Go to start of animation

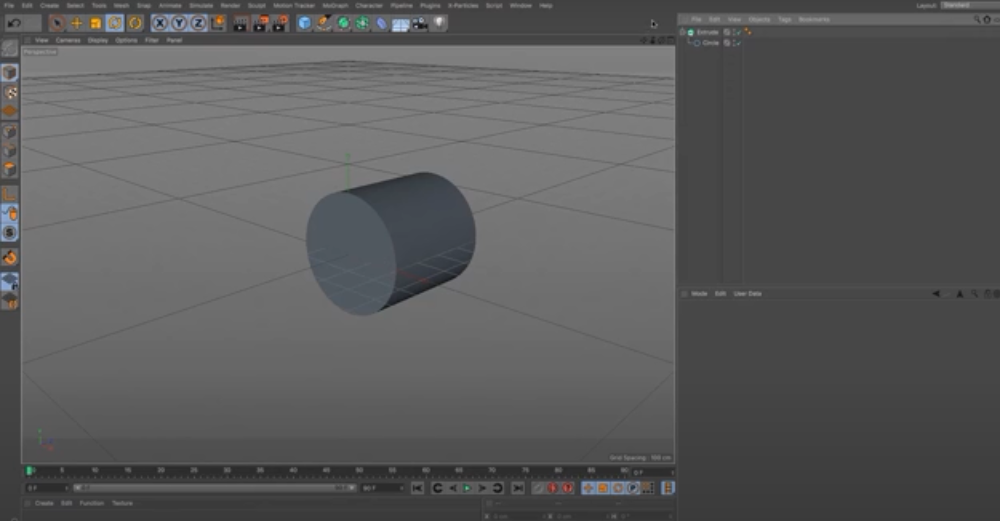417,488
